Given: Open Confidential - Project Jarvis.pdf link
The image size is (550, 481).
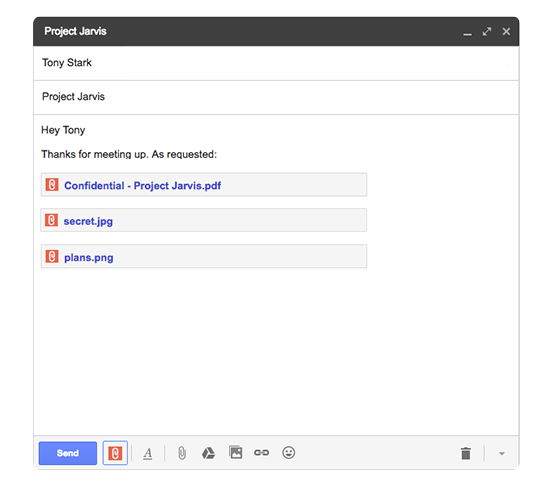Looking at the screenshot, I should (142, 186).
